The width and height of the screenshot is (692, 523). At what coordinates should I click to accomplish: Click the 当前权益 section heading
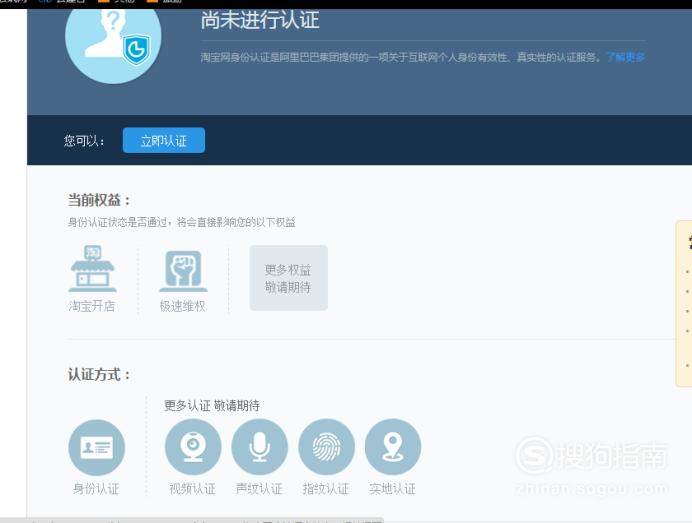(x=99, y=200)
